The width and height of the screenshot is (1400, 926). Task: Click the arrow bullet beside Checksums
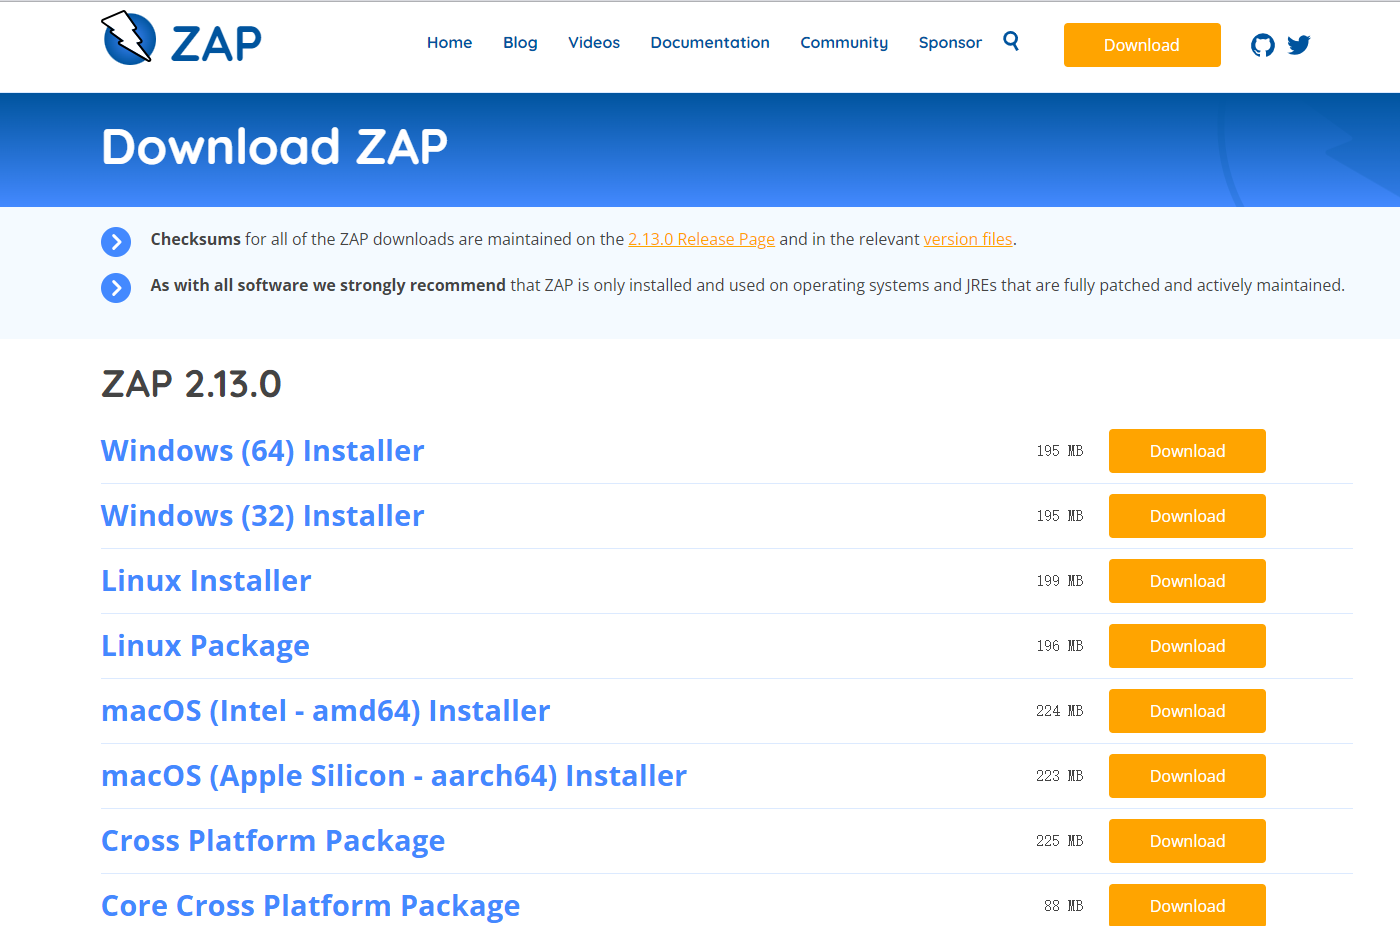point(116,241)
